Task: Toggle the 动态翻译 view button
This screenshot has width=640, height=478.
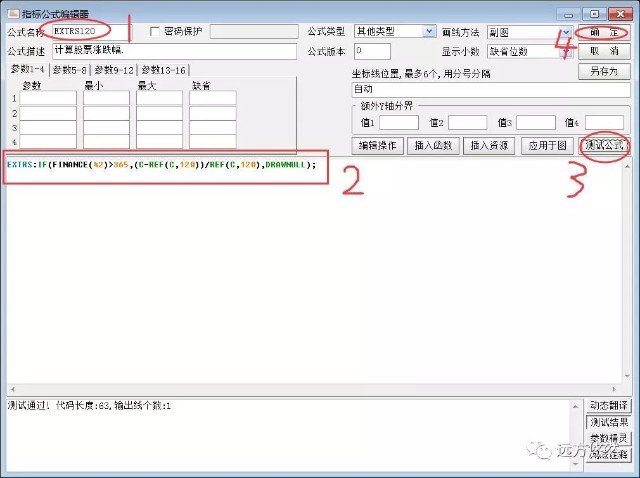Action: coord(608,405)
